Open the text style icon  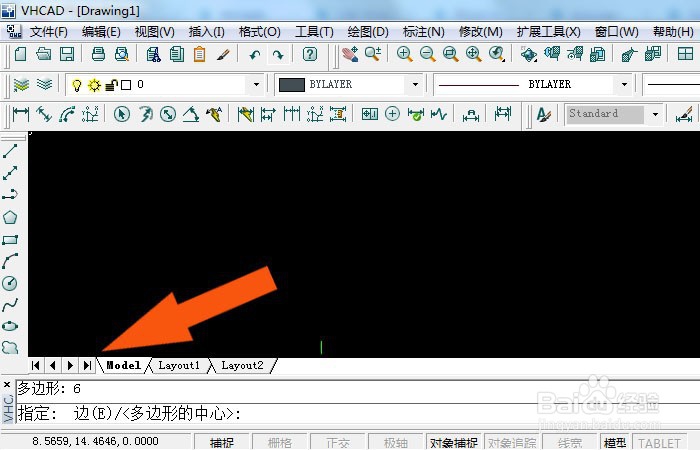click(543, 114)
